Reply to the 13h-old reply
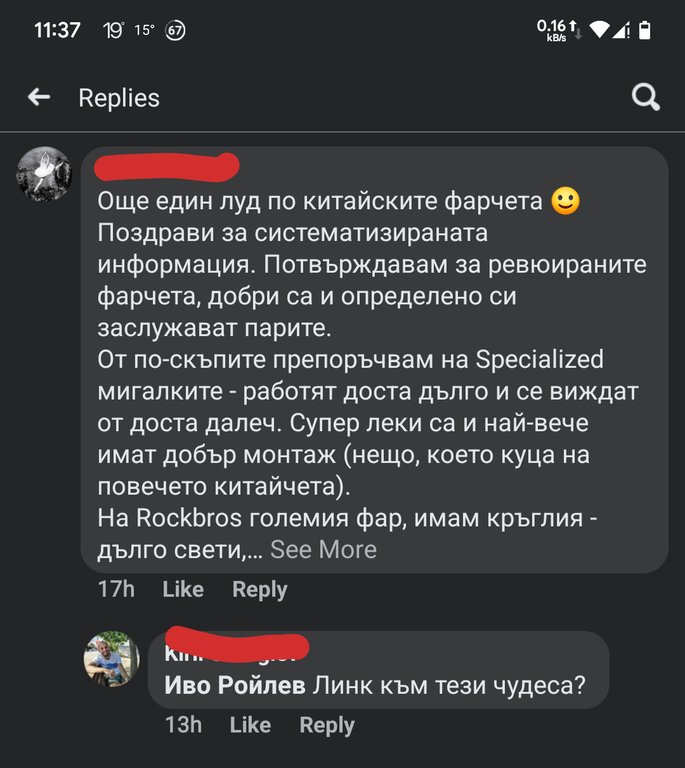 (x=327, y=725)
